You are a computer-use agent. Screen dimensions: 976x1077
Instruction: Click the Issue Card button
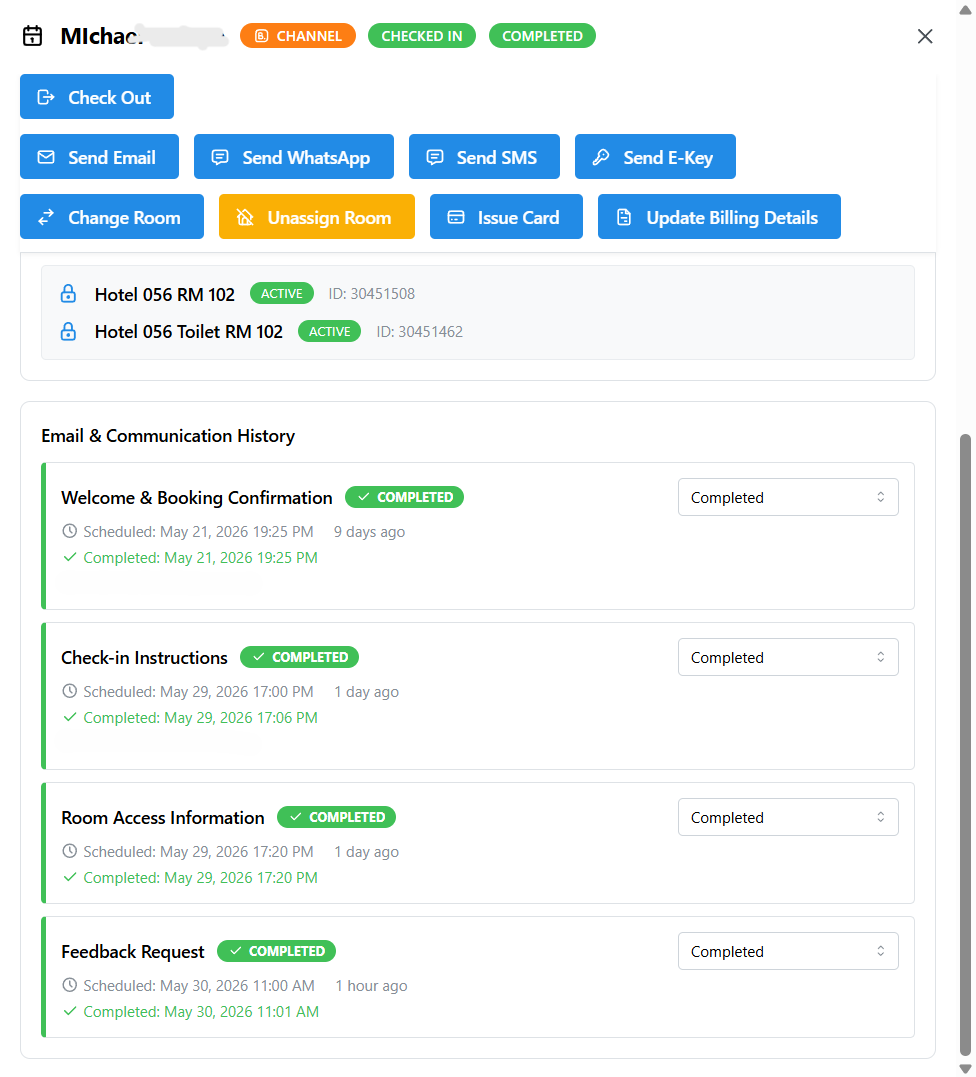(x=506, y=217)
